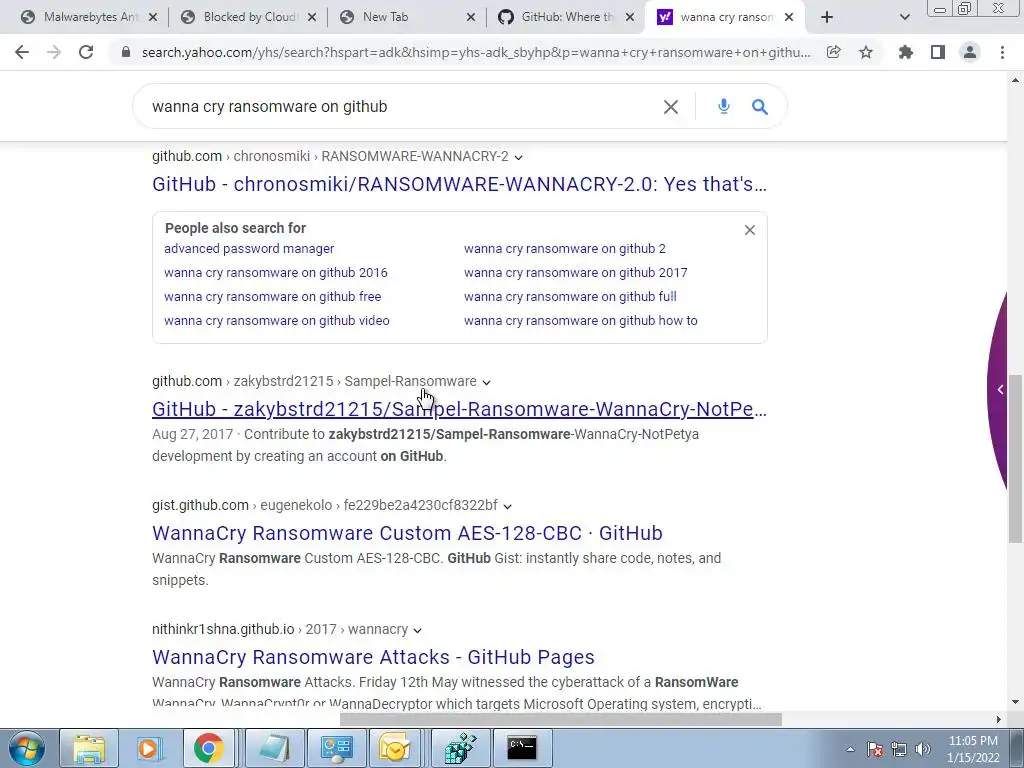This screenshot has height=768, width=1024.
Task: Toggle the Chrome side panel
Action: (x=938, y=52)
